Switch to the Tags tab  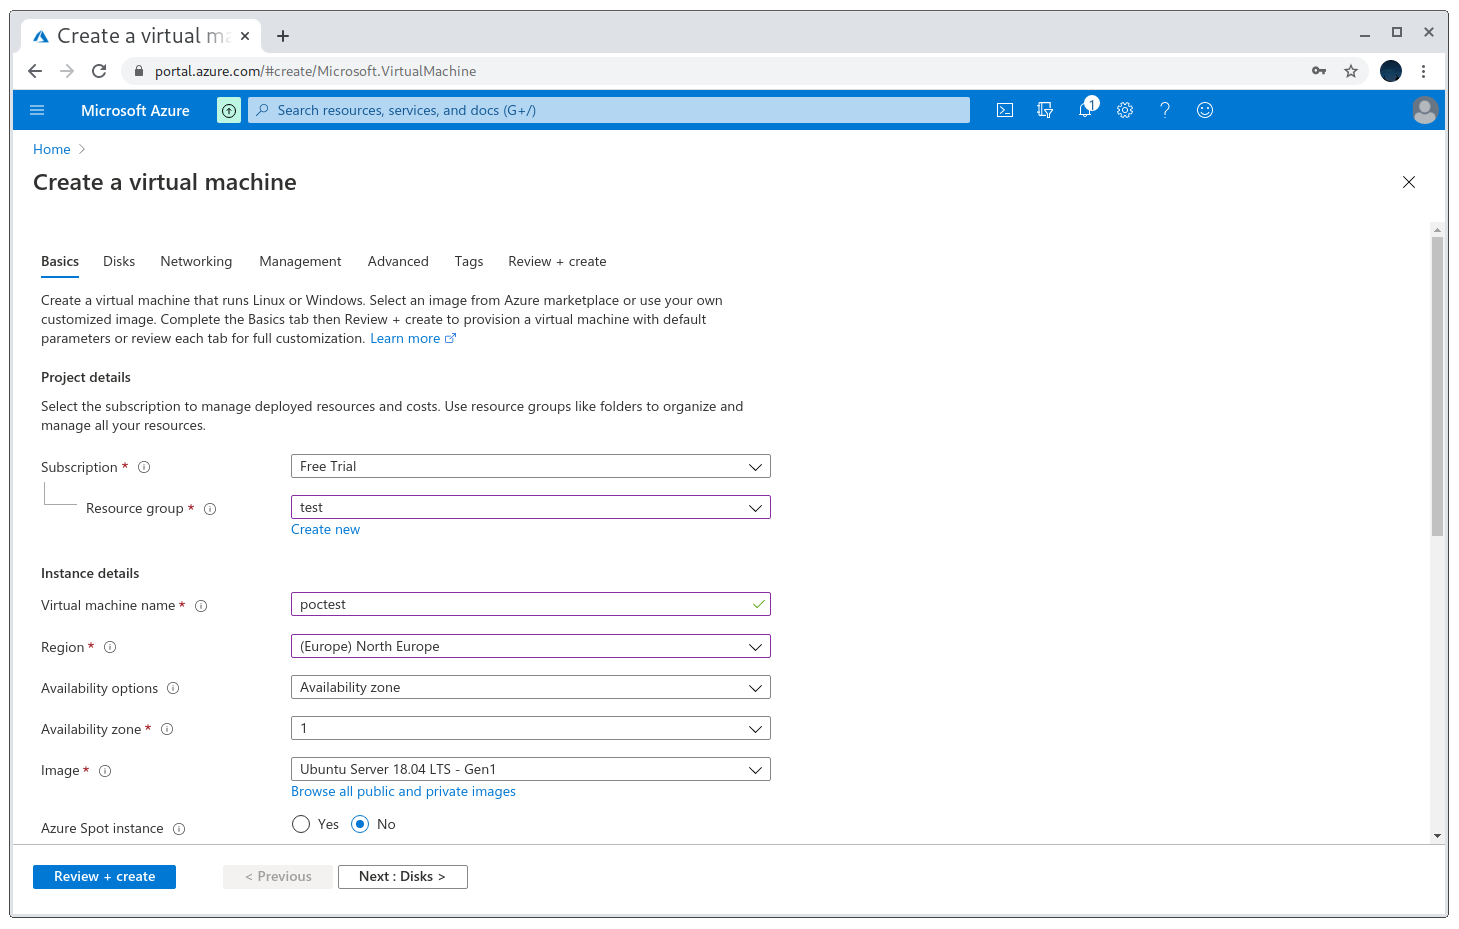coord(469,261)
